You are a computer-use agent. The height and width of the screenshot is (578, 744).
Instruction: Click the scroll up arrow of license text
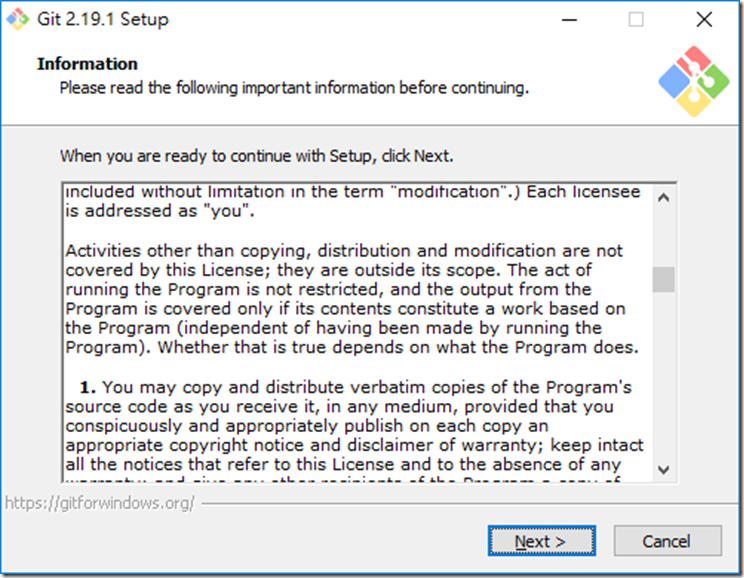pyautogui.click(x=663, y=197)
